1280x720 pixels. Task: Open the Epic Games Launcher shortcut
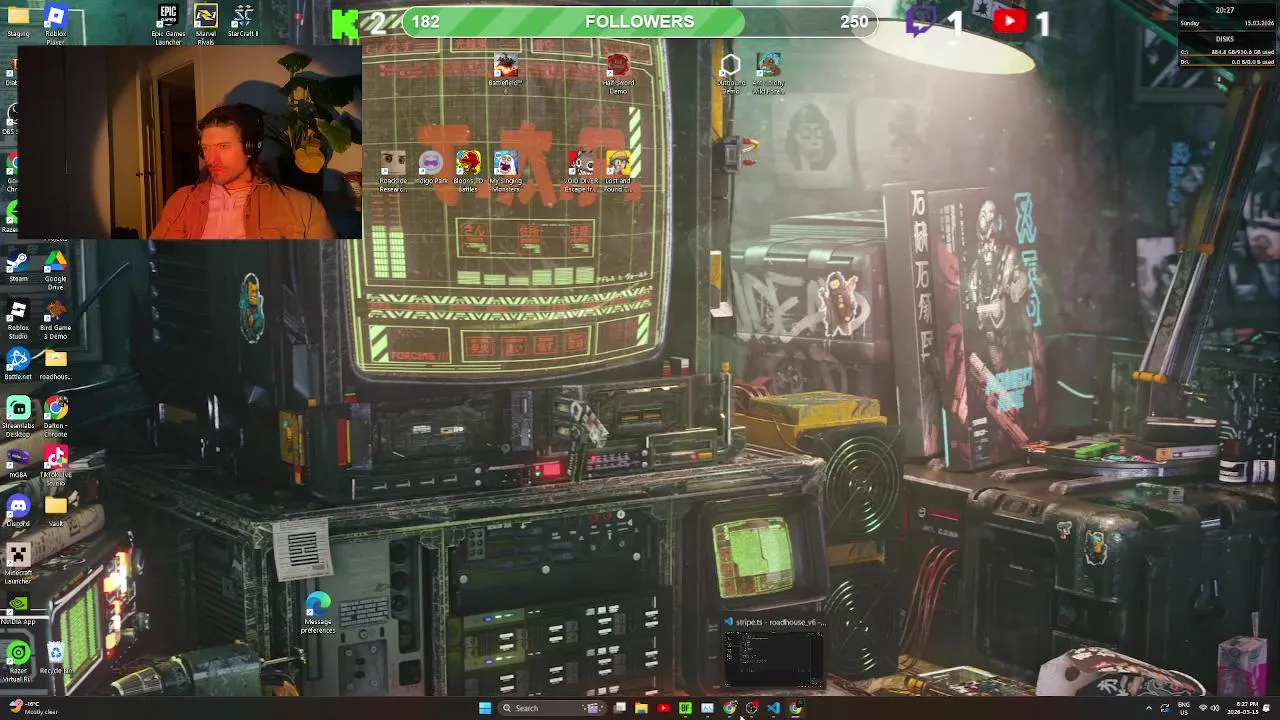click(168, 24)
